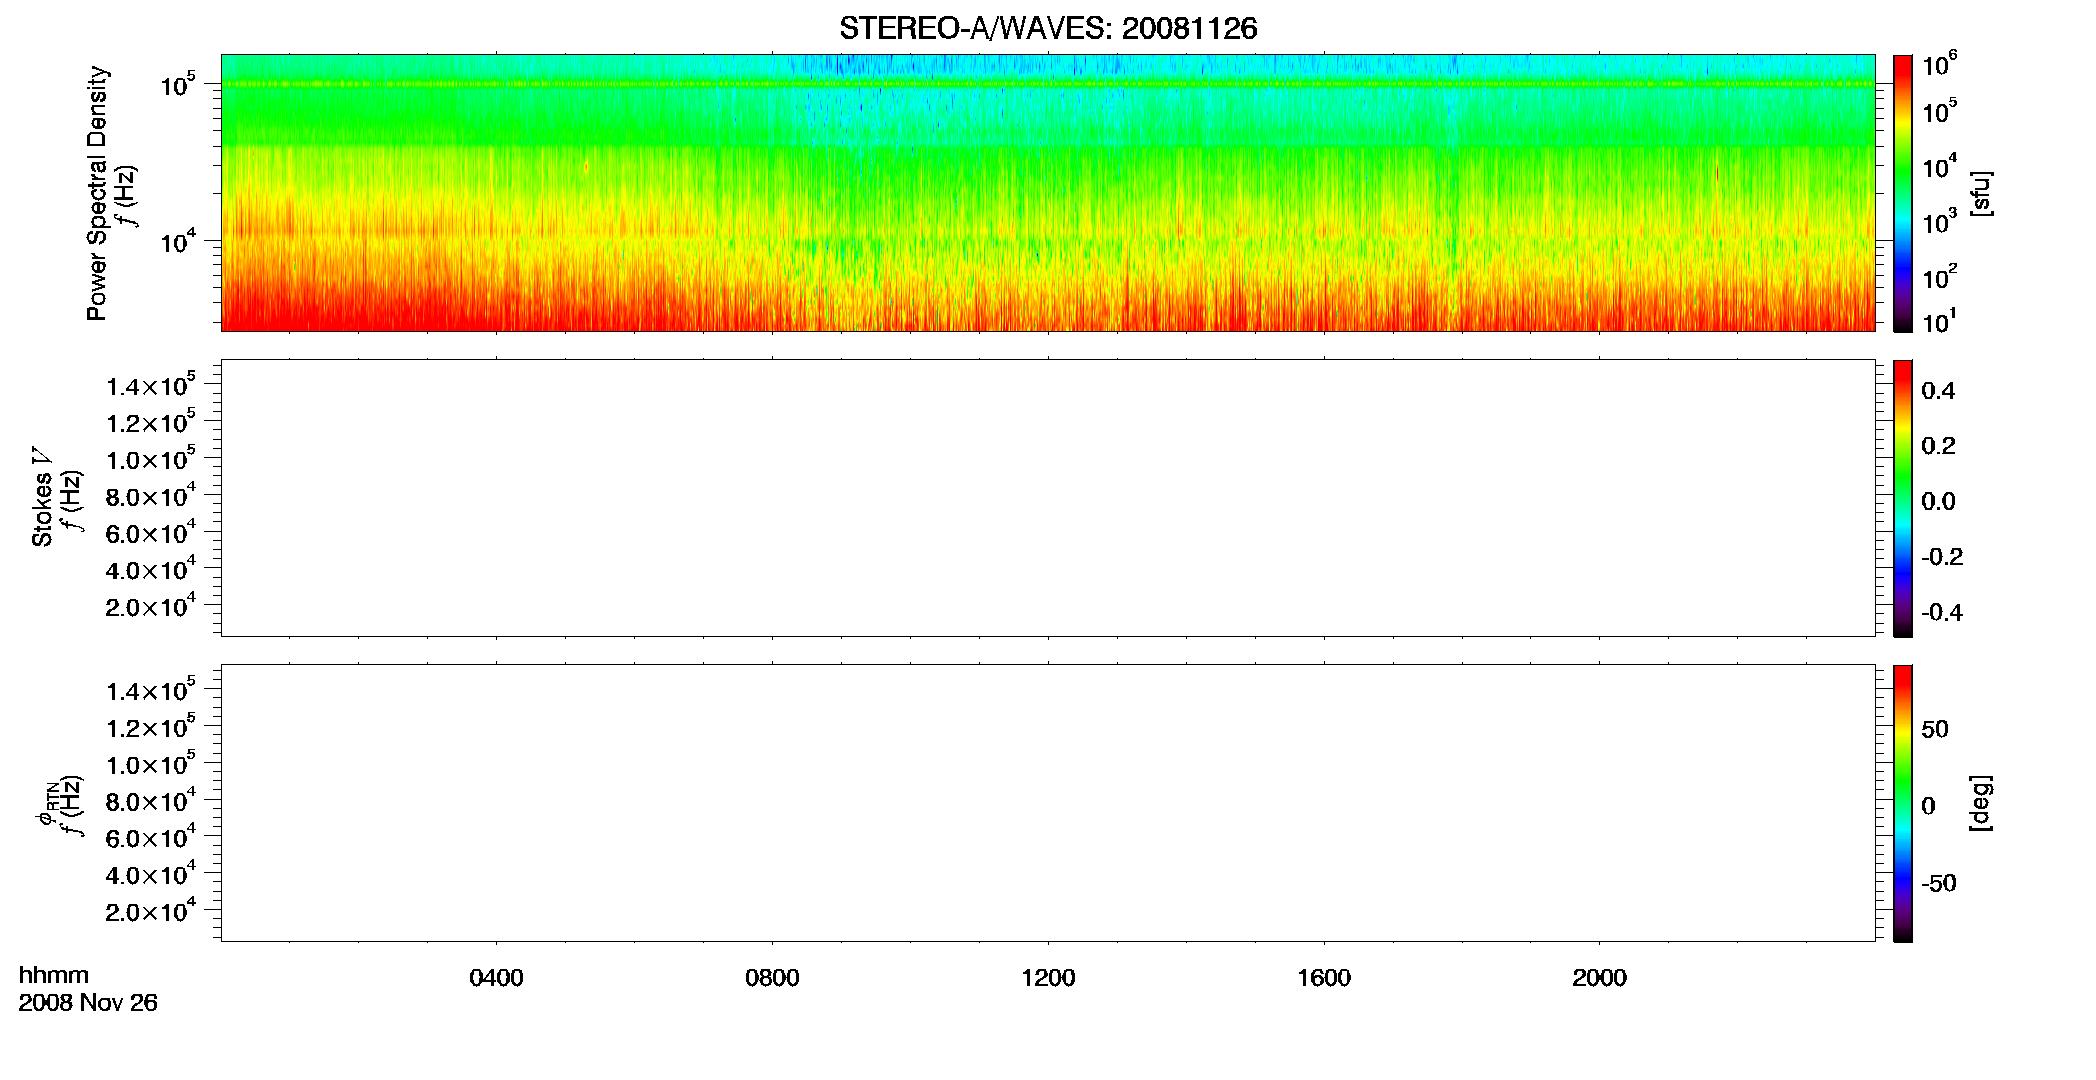Click the 0.4 tick on Stokes color bar
The image size is (2096, 1080).
point(1938,391)
